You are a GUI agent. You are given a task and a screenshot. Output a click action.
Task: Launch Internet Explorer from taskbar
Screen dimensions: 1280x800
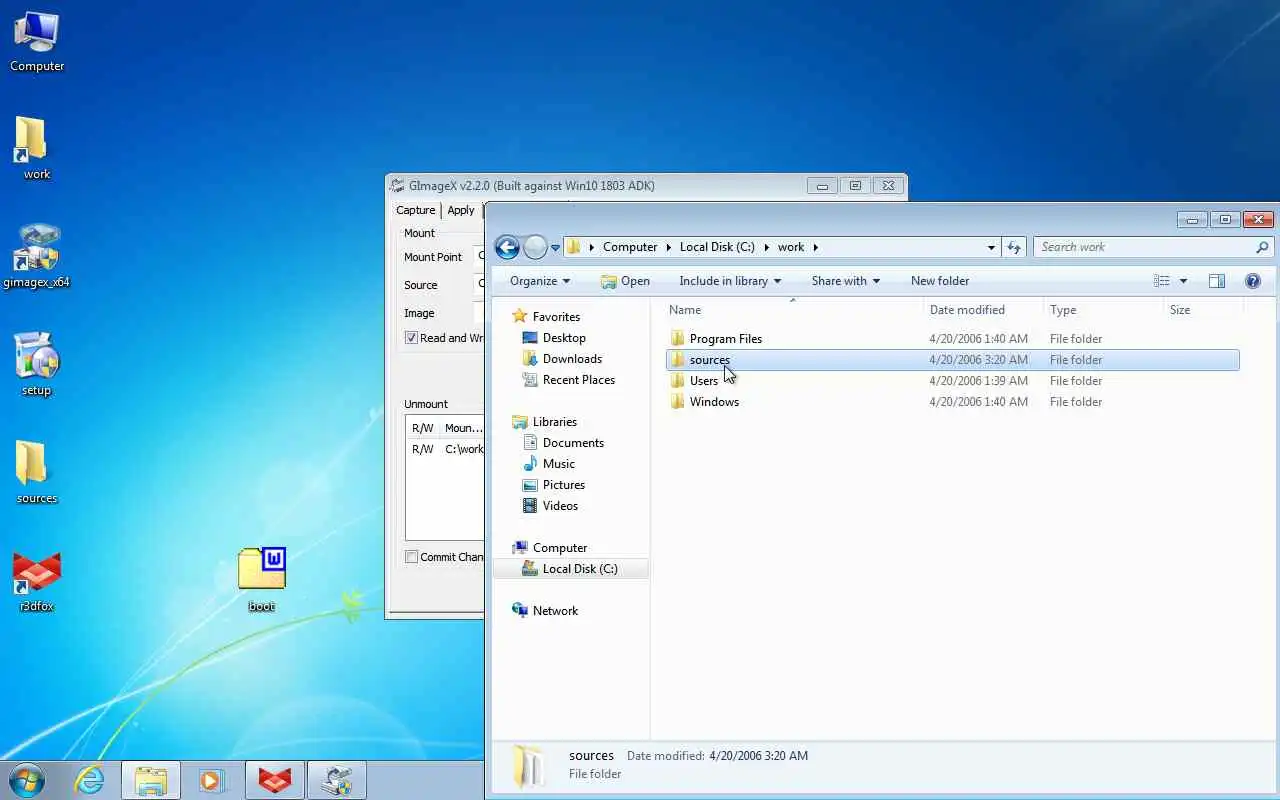[x=90, y=780]
